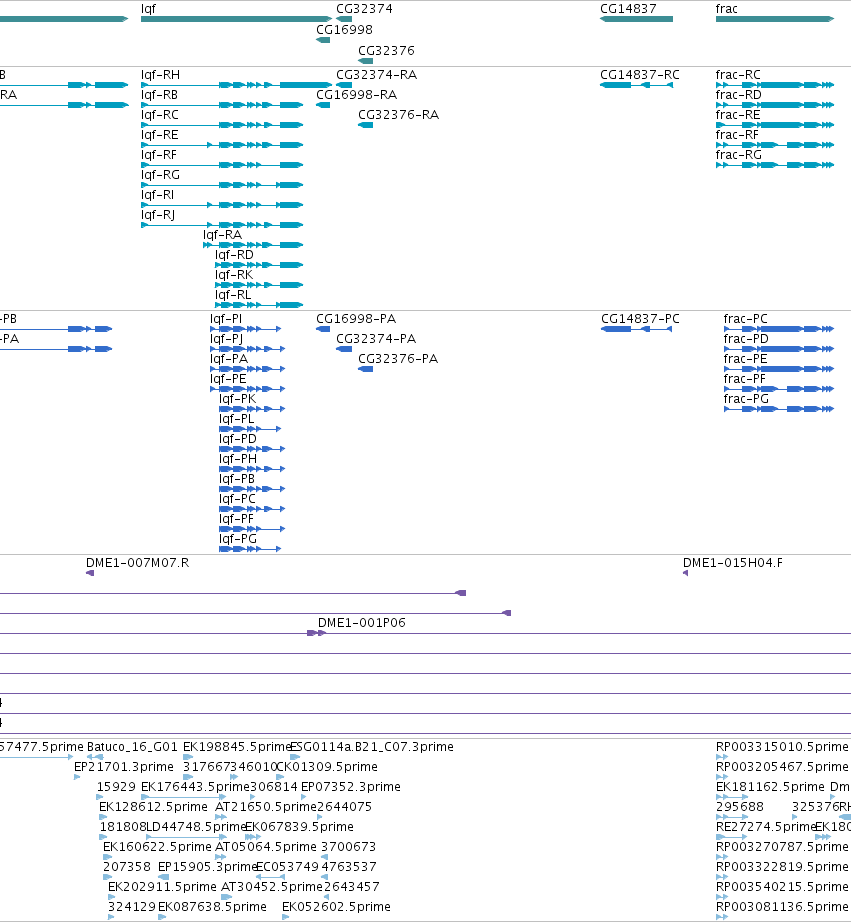Select the lqf-RE transcript label
Viewport: 851px width, 922px height.
(x=159, y=135)
